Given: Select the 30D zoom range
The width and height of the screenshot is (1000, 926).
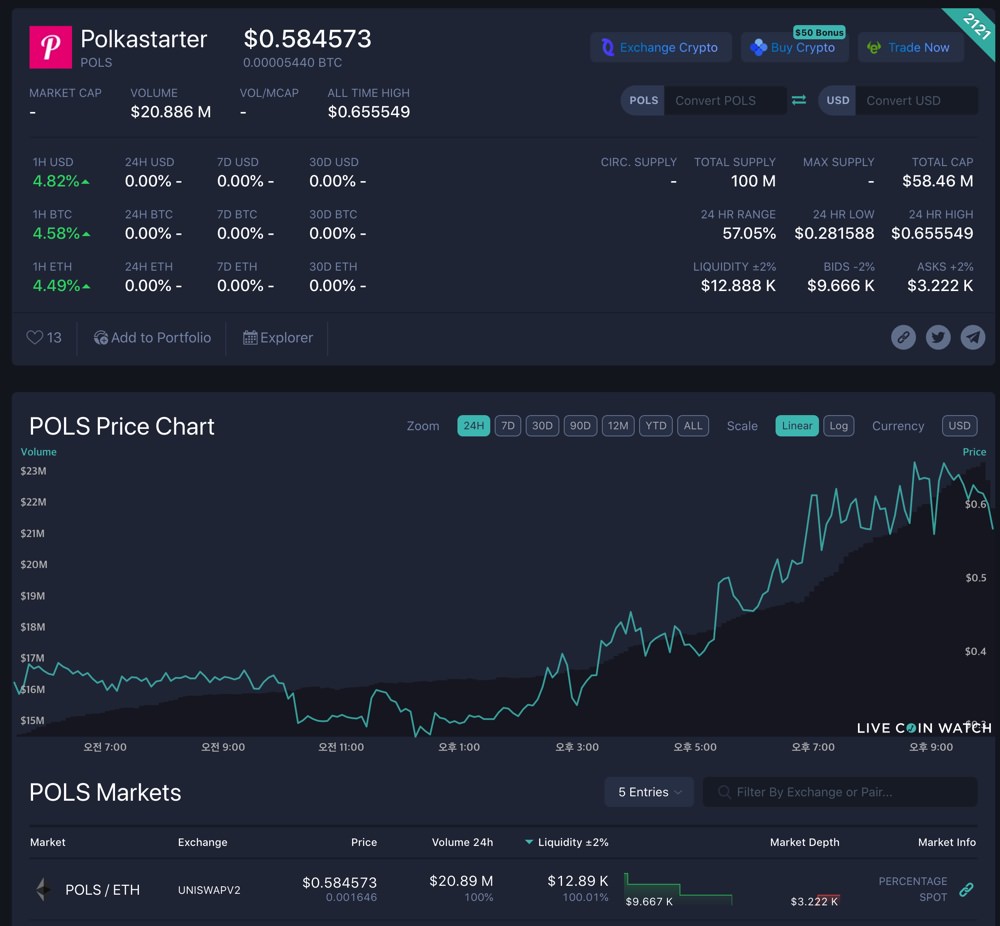Looking at the screenshot, I should [x=542, y=425].
